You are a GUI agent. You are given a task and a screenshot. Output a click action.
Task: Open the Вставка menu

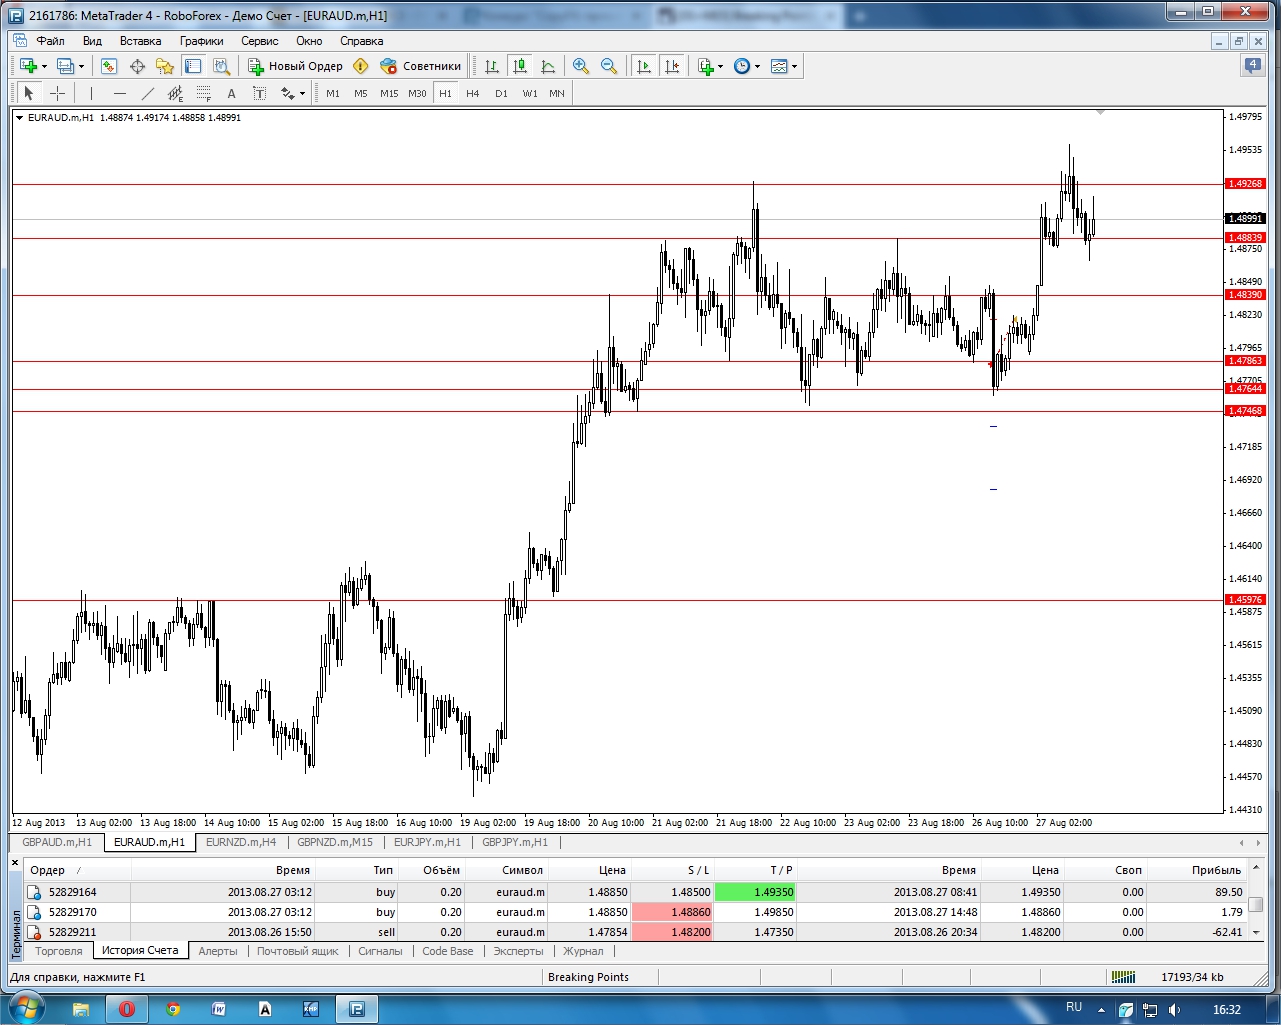point(140,41)
